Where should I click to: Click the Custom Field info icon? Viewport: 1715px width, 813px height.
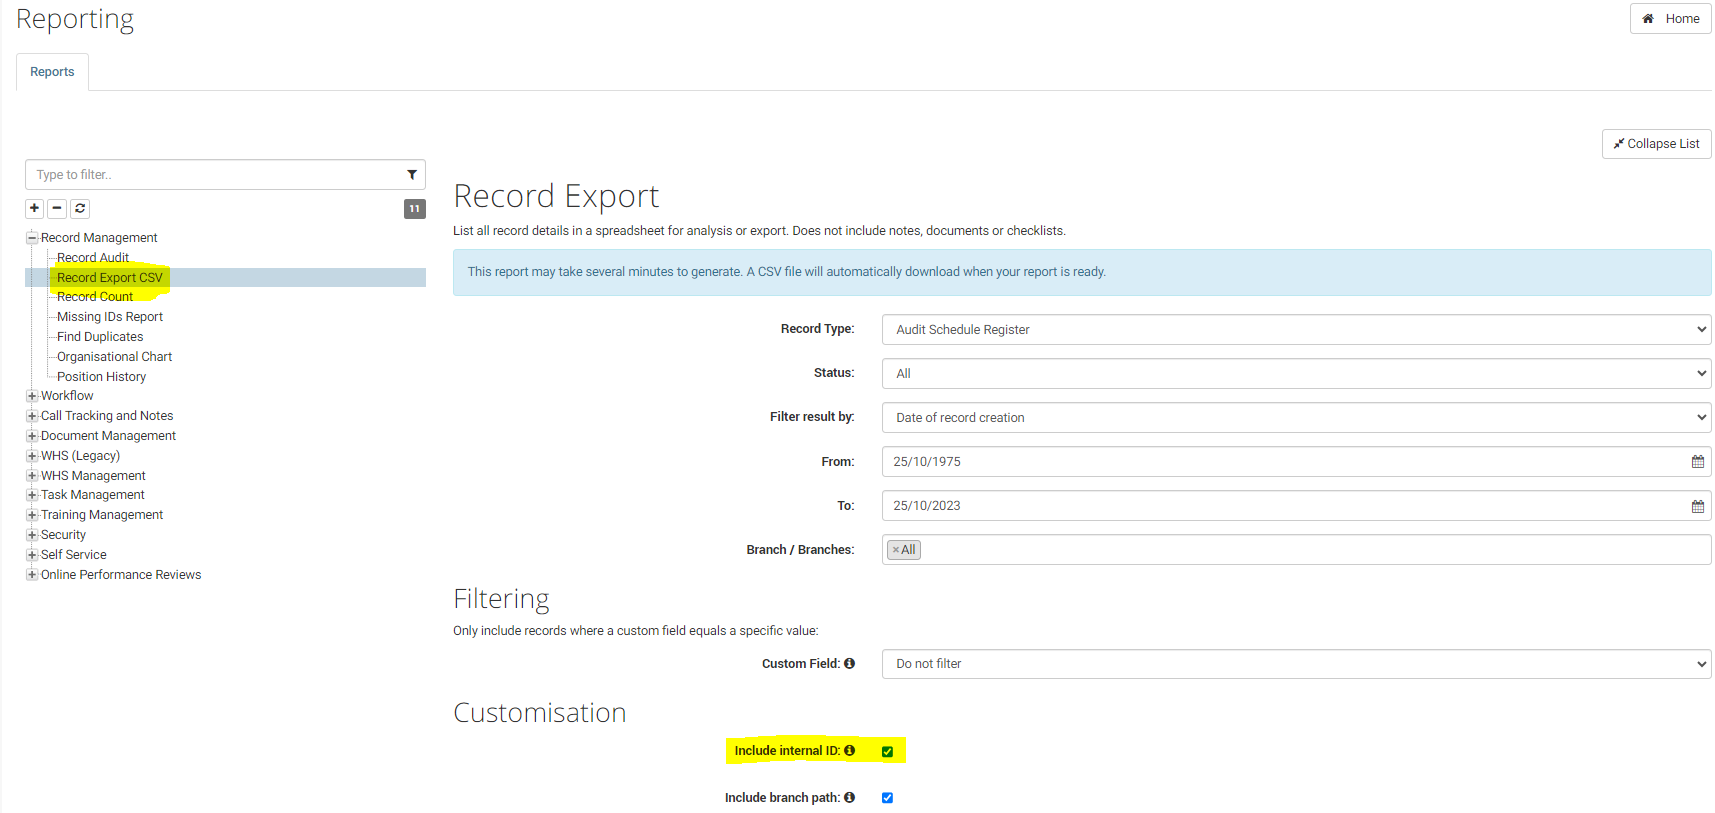tap(849, 663)
